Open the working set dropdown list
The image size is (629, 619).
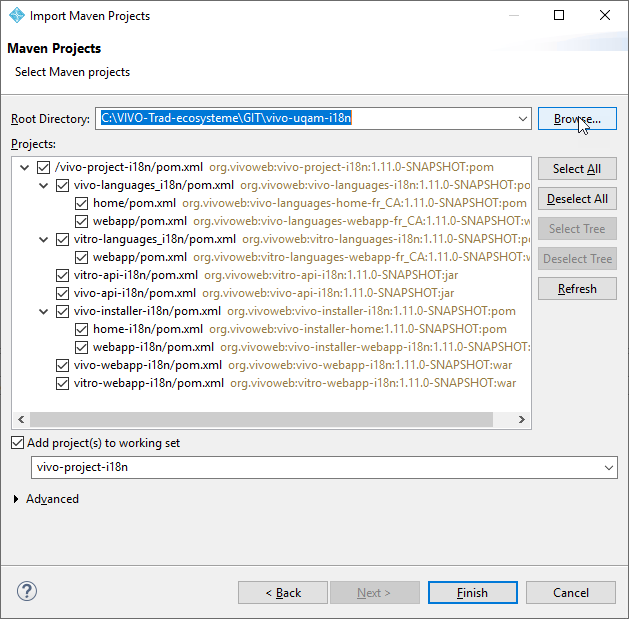pos(609,467)
